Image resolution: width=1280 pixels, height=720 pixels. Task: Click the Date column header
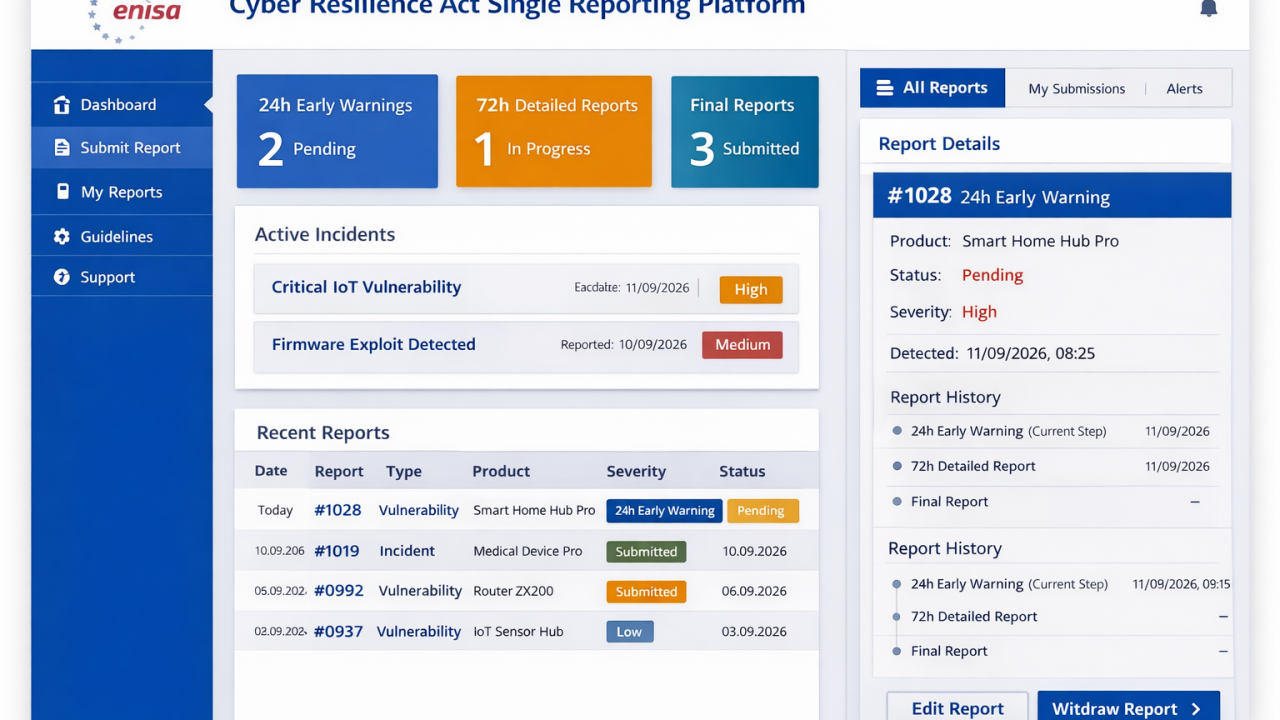[271, 471]
